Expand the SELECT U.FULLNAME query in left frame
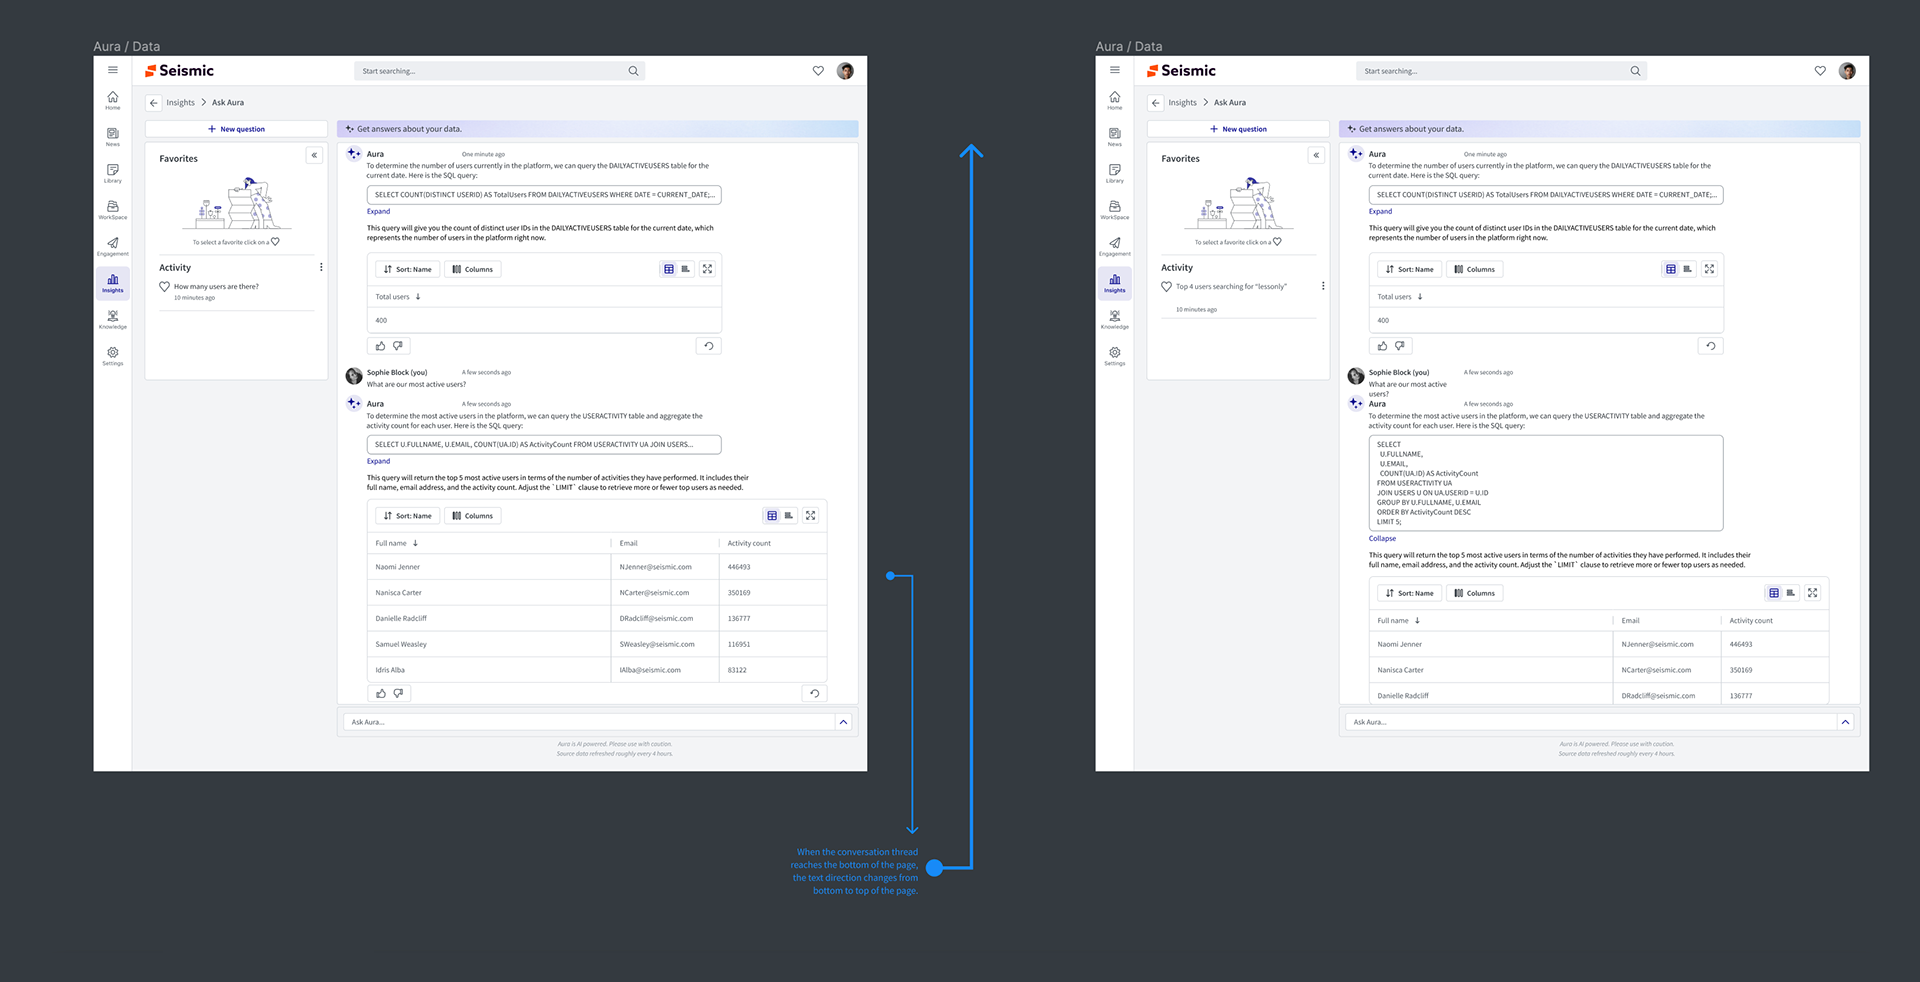Viewport: 1920px width, 982px height. tap(378, 461)
